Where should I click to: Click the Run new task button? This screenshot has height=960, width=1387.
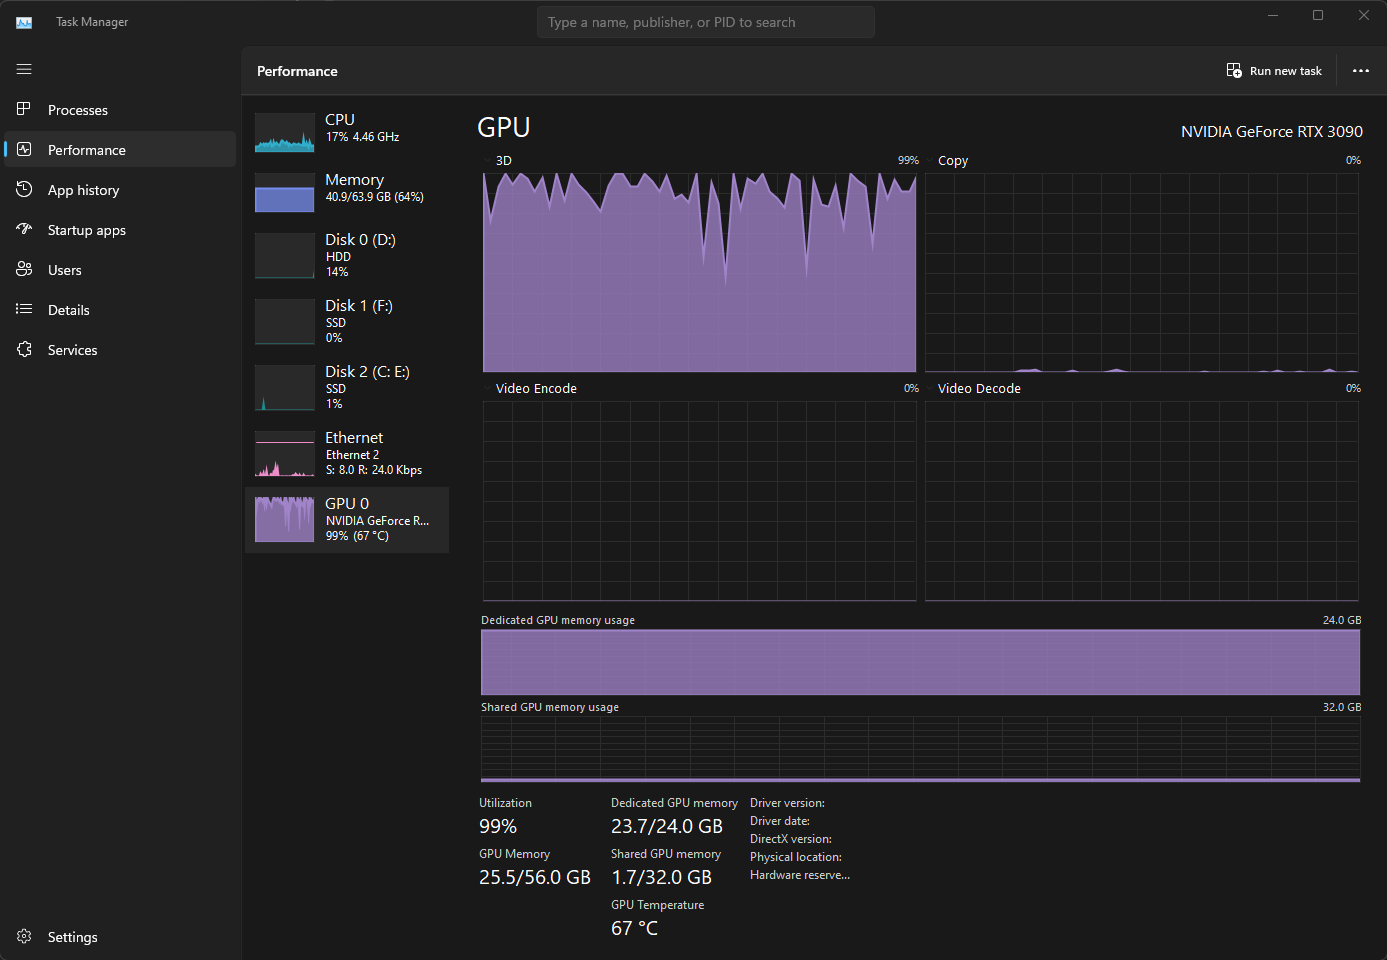coord(1274,71)
